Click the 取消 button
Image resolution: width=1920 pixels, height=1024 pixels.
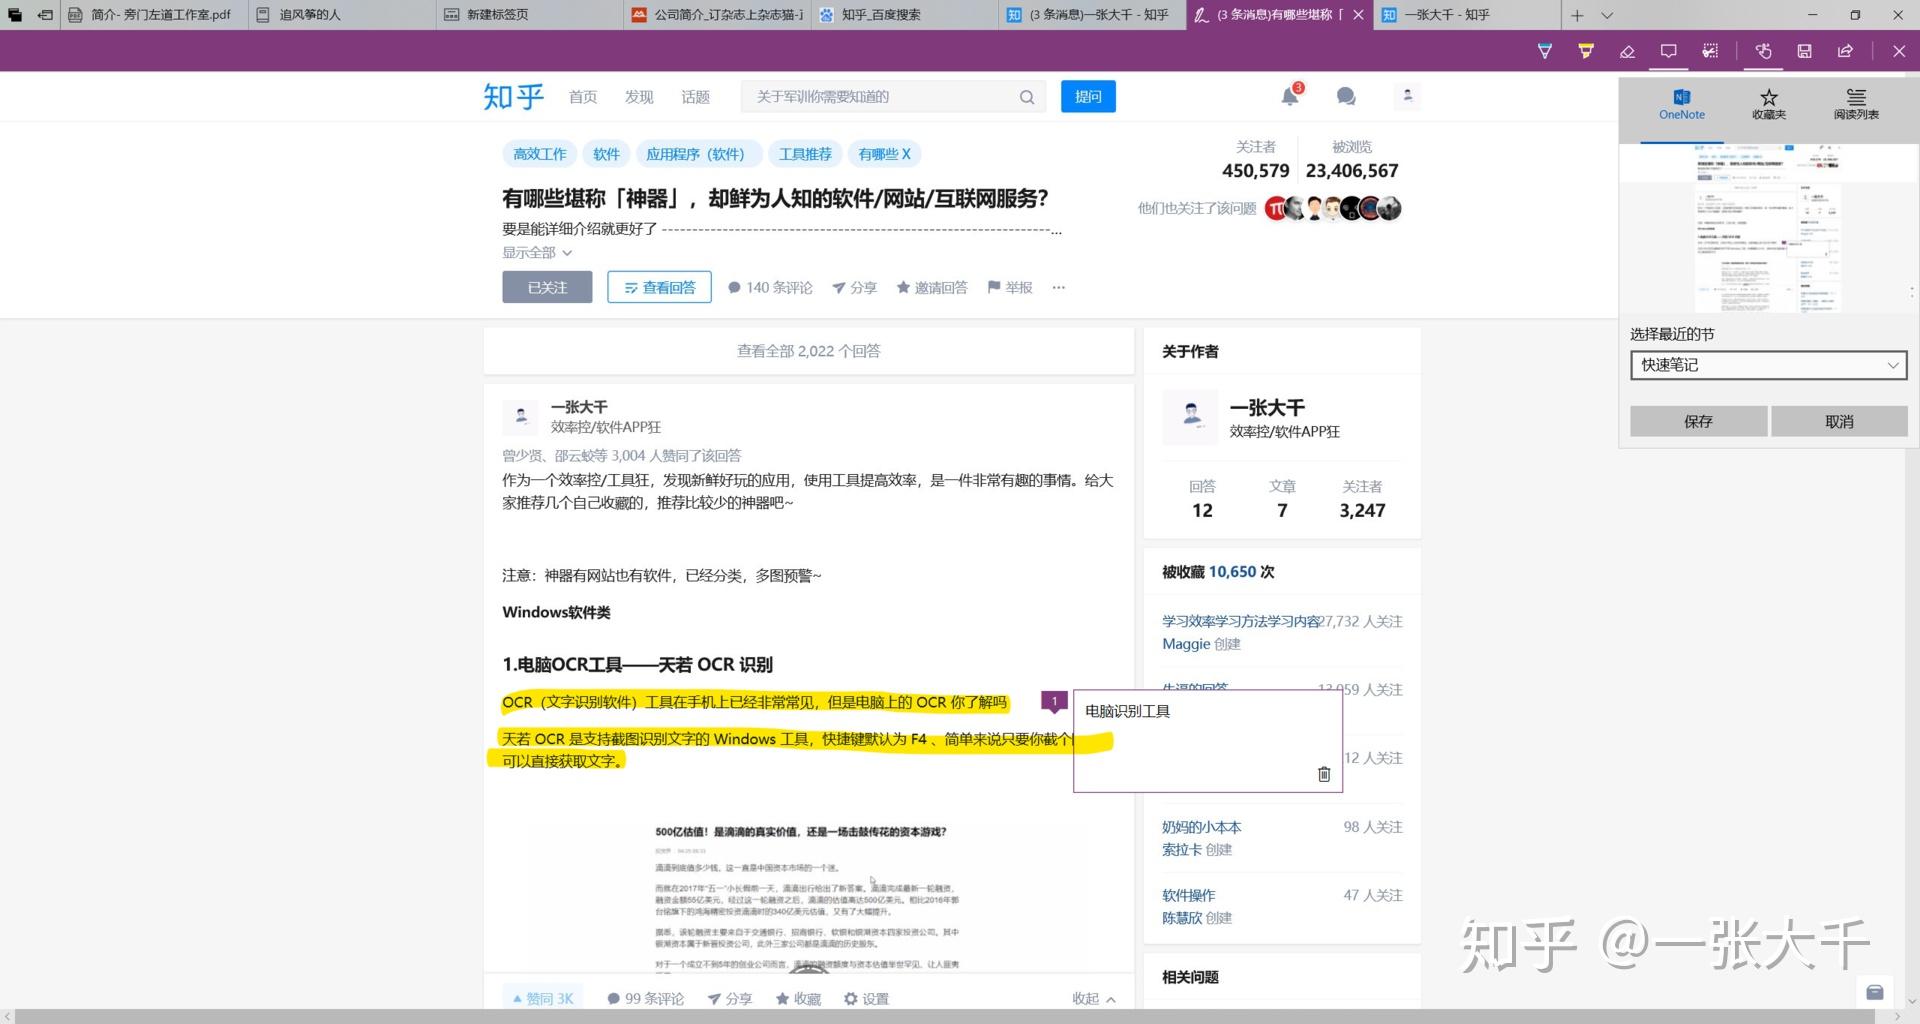pyautogui.click(x=1839, y=421)
